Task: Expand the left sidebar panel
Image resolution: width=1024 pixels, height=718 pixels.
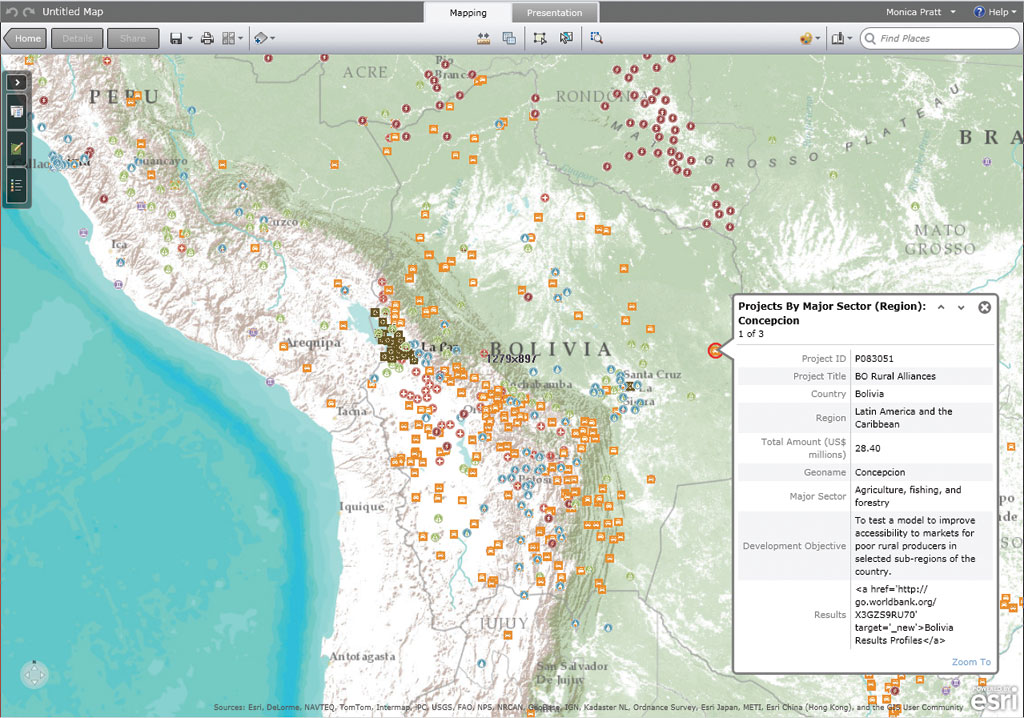Action: (17, 81)
